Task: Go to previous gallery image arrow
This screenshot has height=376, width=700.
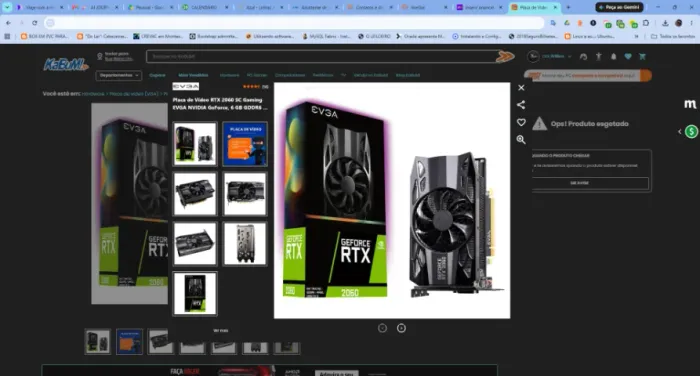Action: point(383,328)
